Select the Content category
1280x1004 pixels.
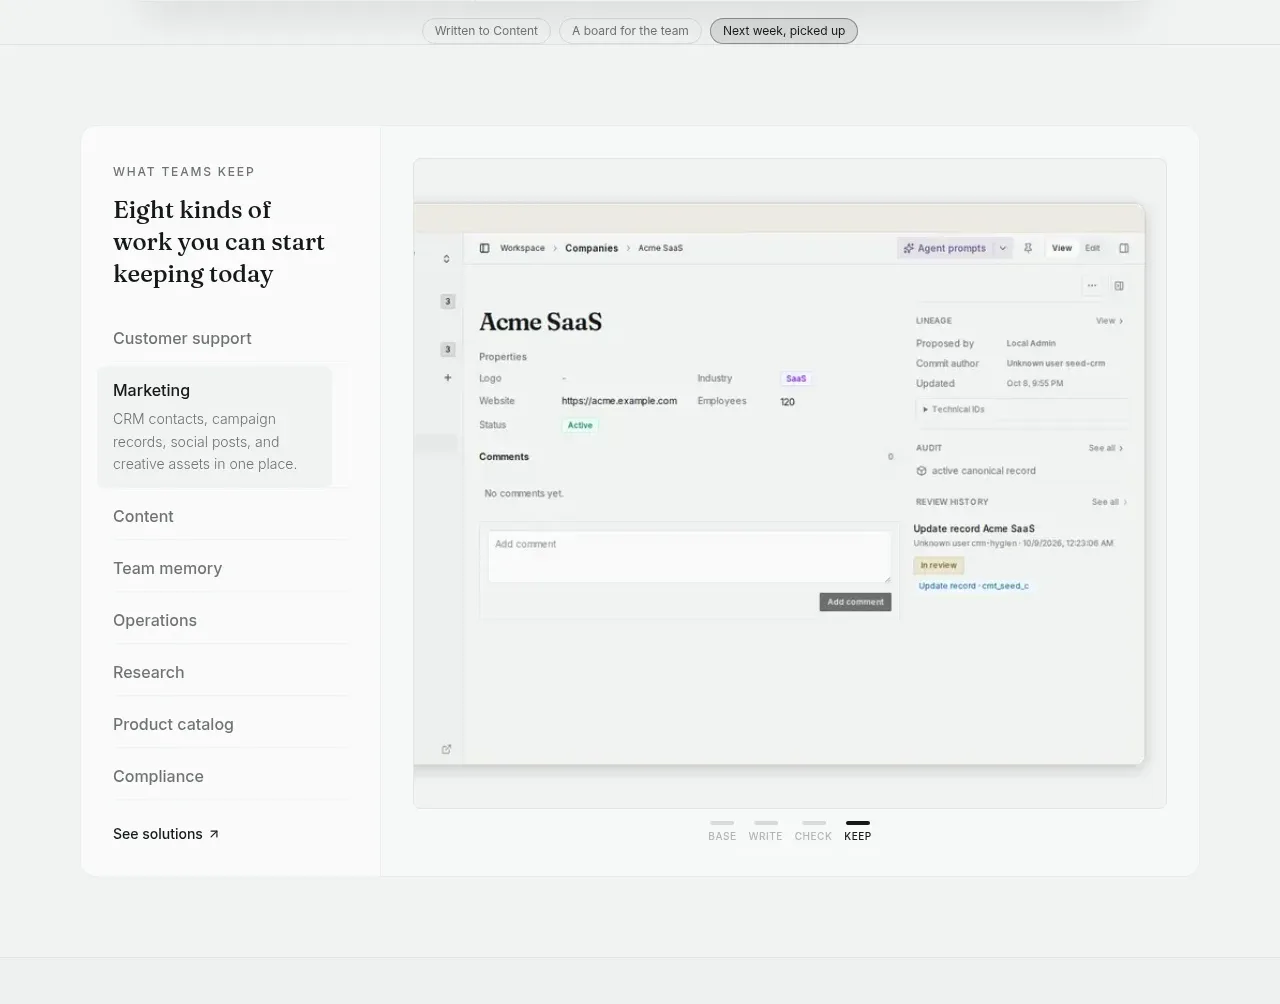pyautogui.click(x=232, y=516)
